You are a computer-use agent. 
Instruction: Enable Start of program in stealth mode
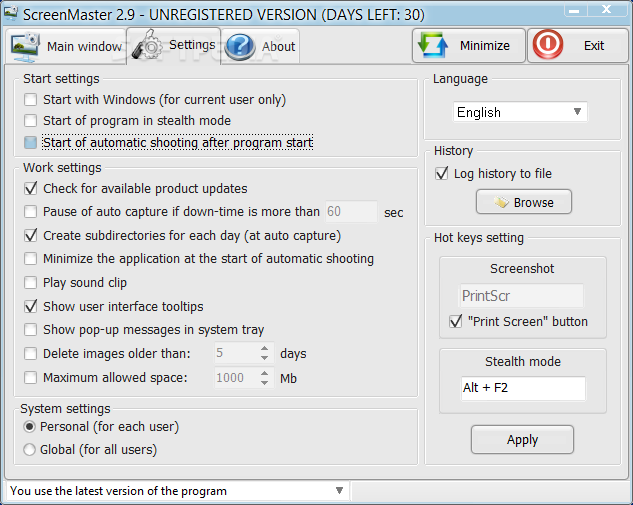click(x=30, y=120)
